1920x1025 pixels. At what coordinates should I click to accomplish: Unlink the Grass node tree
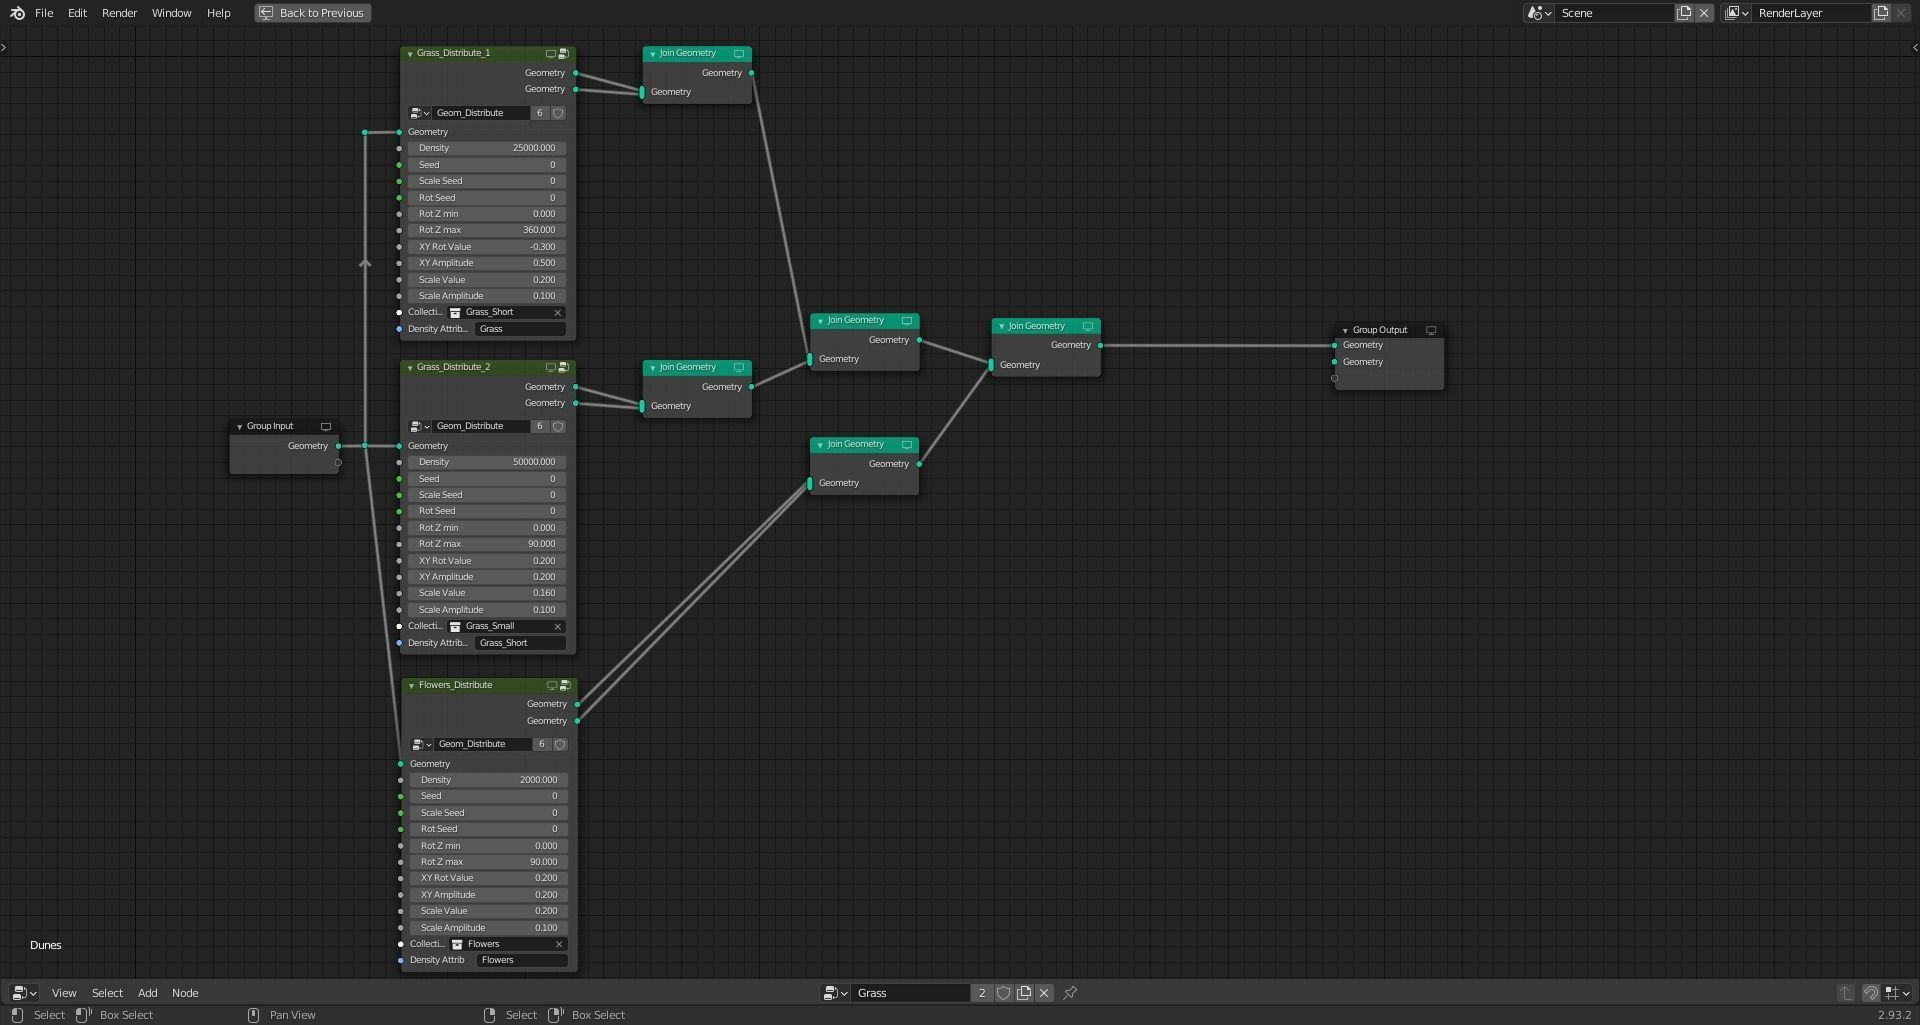(x=1044, y=993)
